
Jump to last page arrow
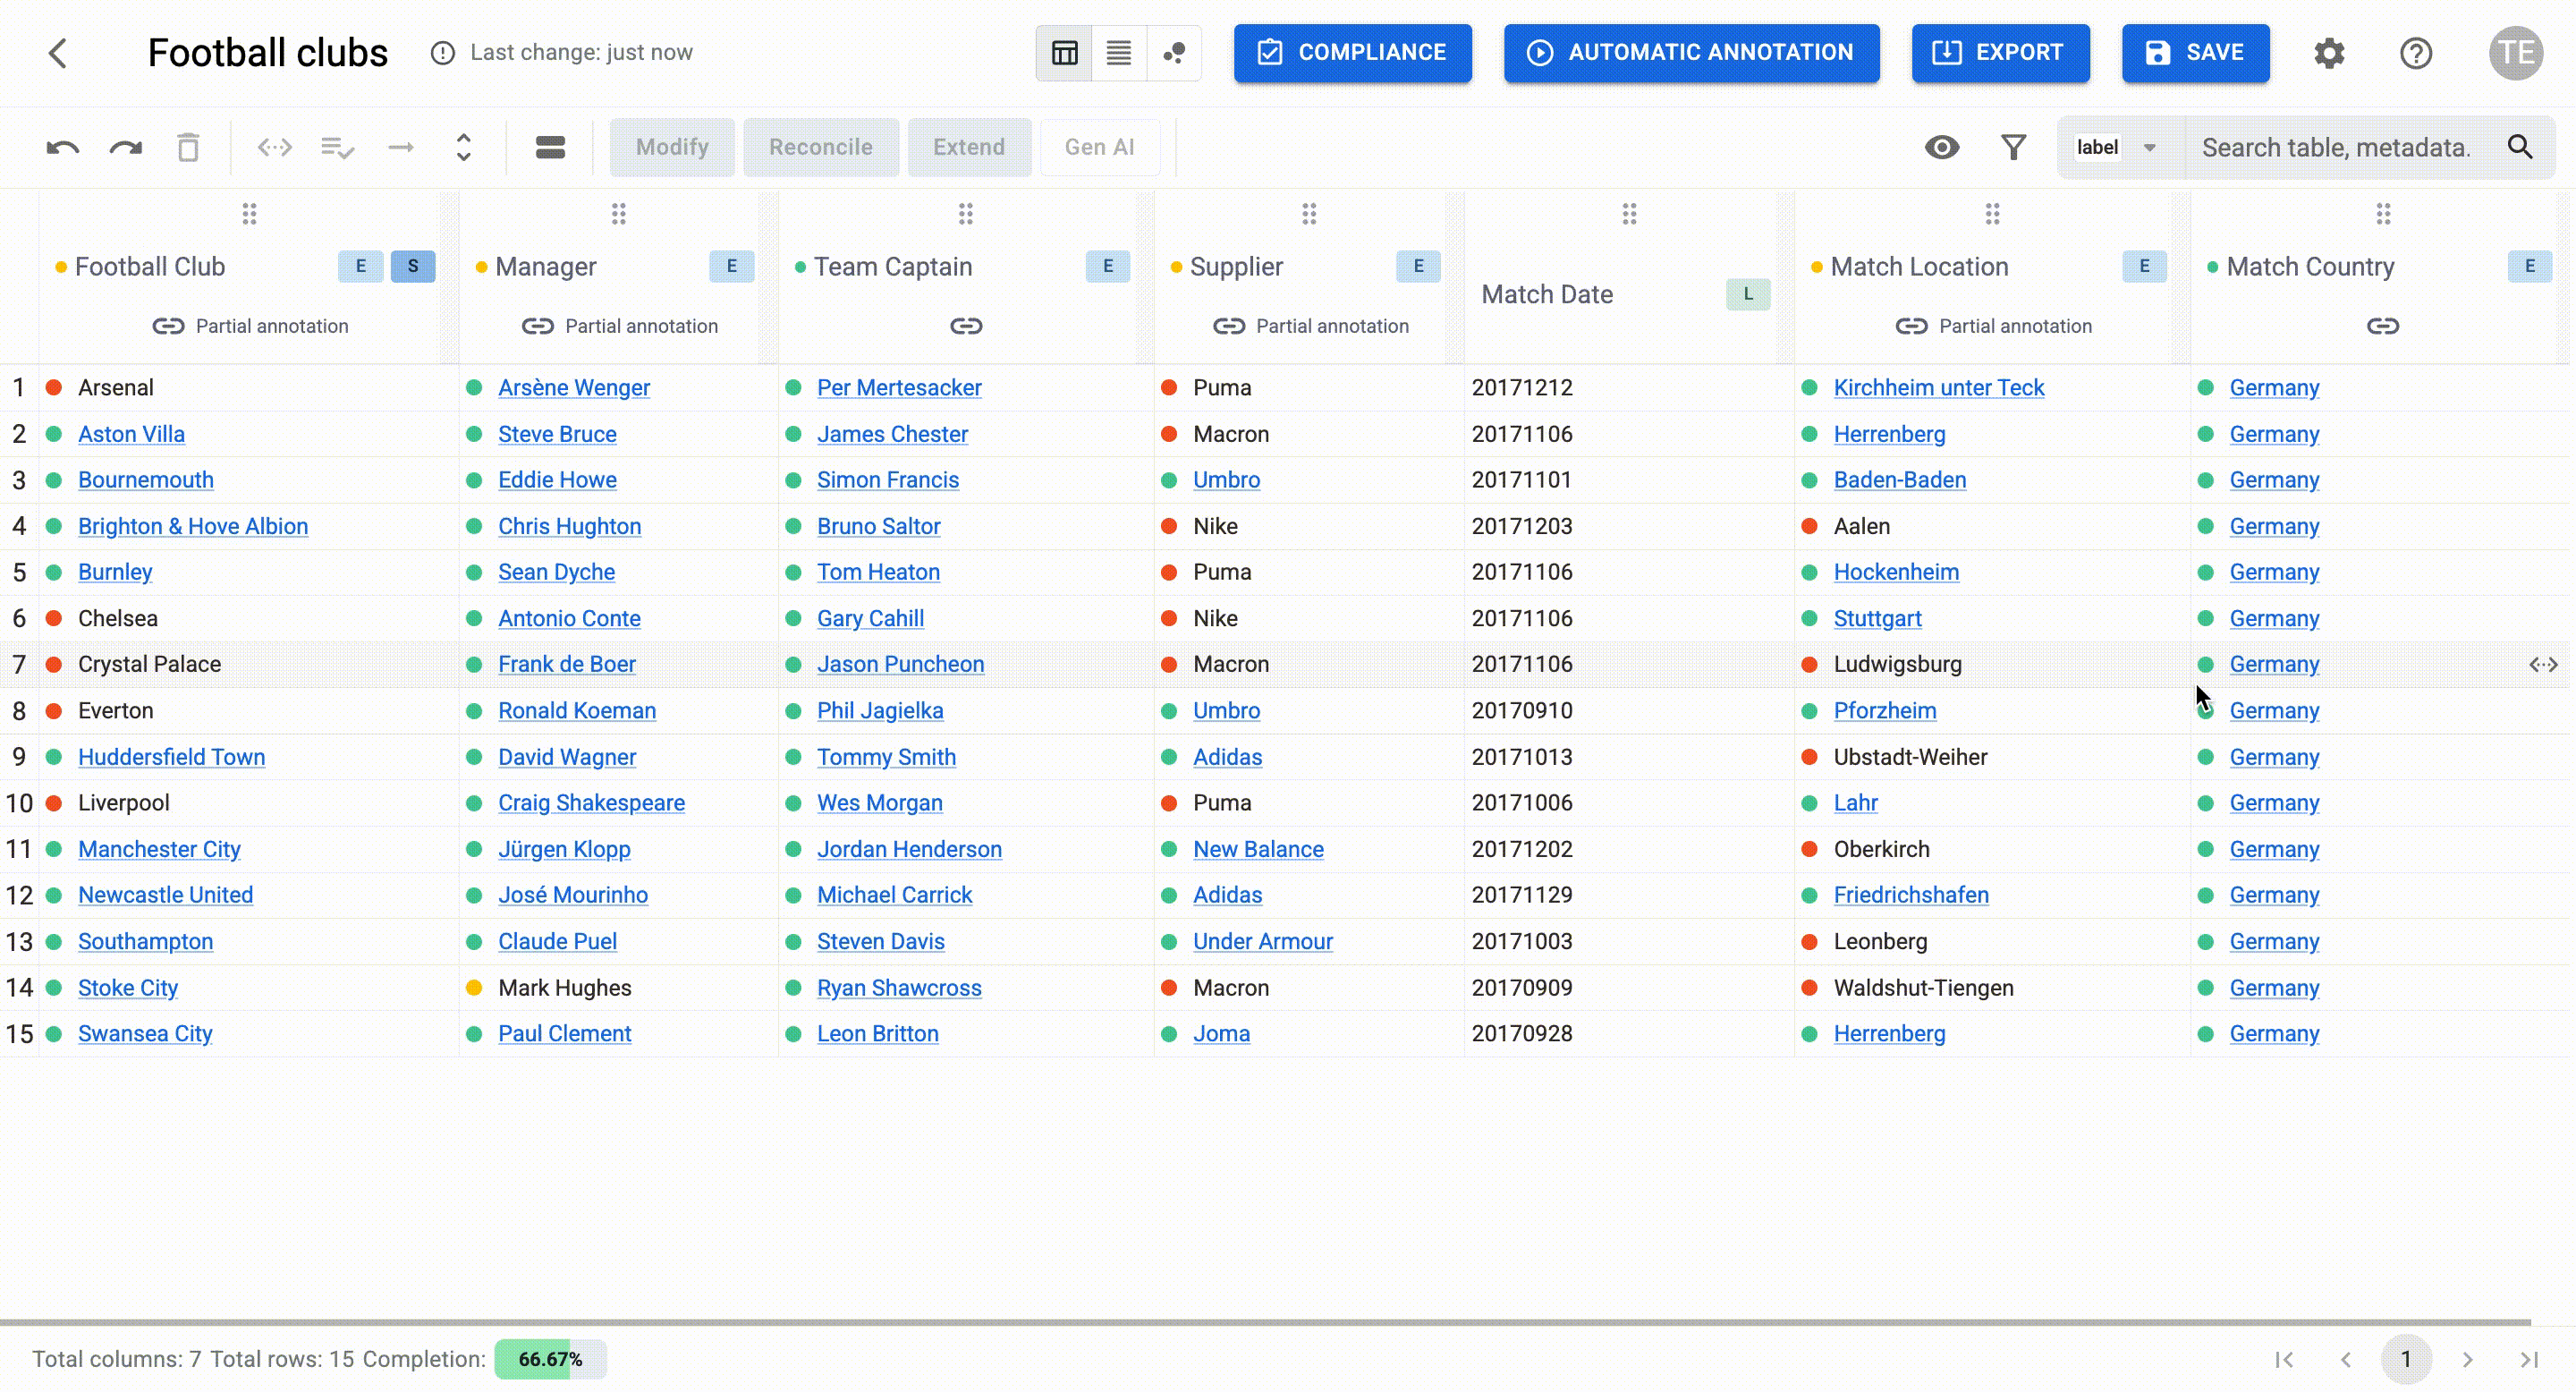point(2529,1360)
